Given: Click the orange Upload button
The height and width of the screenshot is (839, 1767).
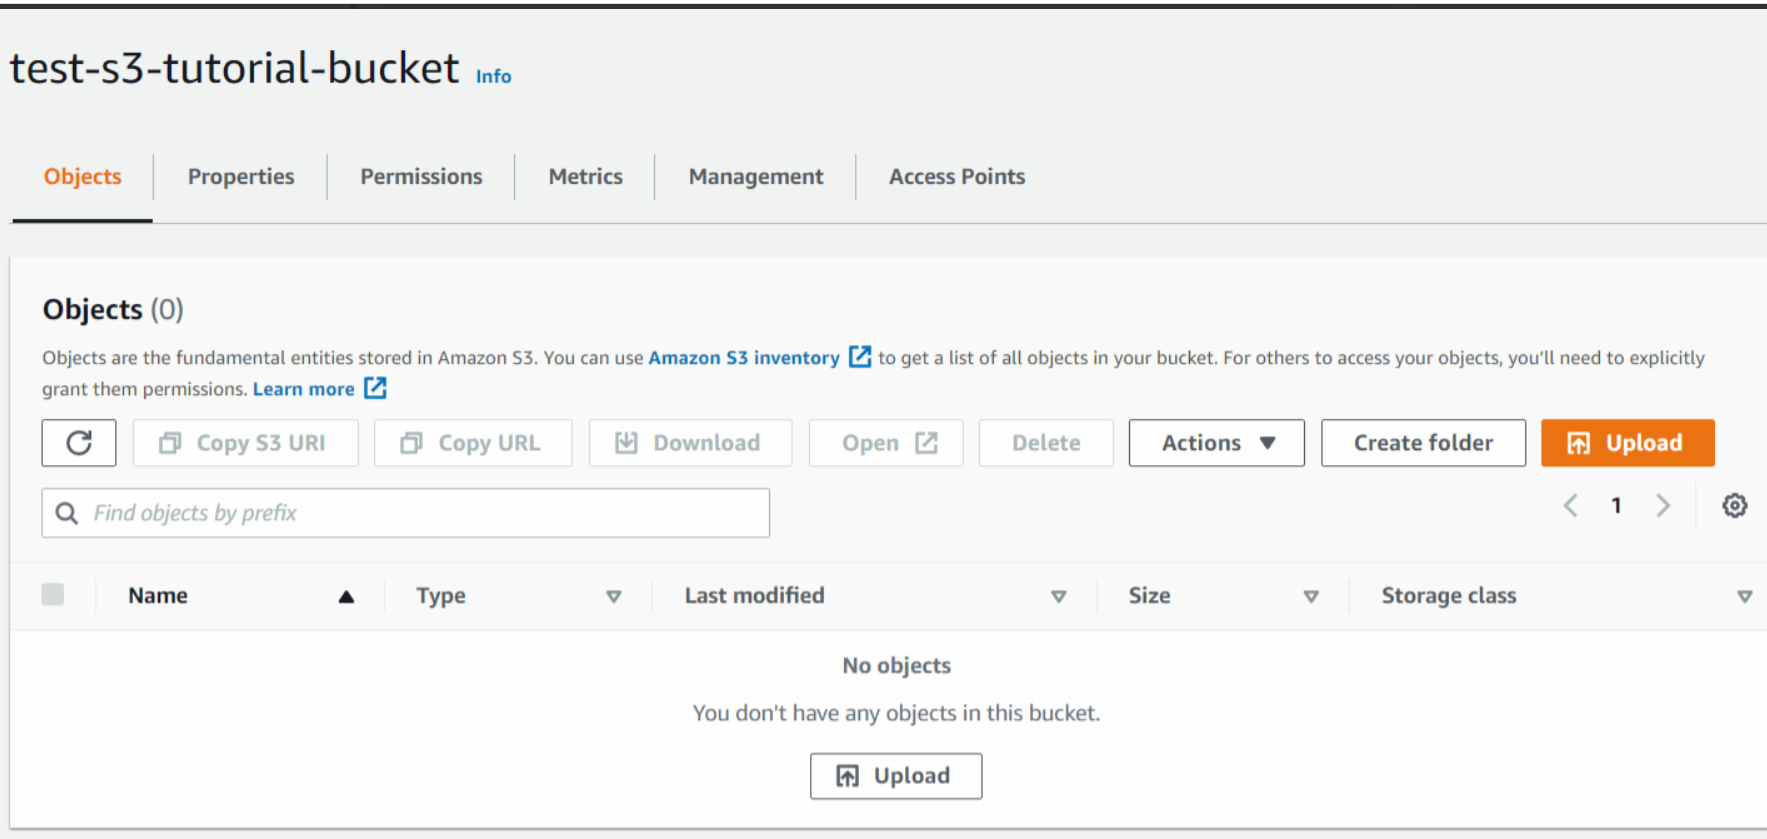Looking at the screenshot, I should coord(1628,443).
